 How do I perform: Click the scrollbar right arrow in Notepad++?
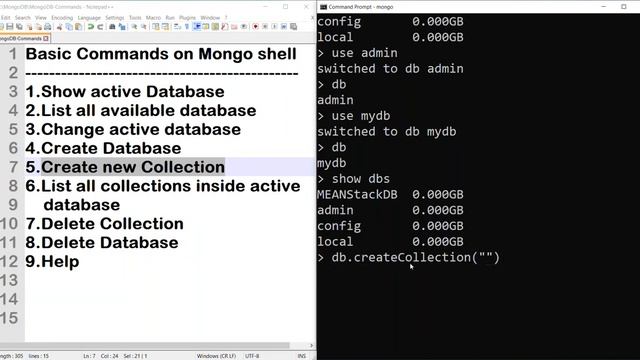(311, 345)
